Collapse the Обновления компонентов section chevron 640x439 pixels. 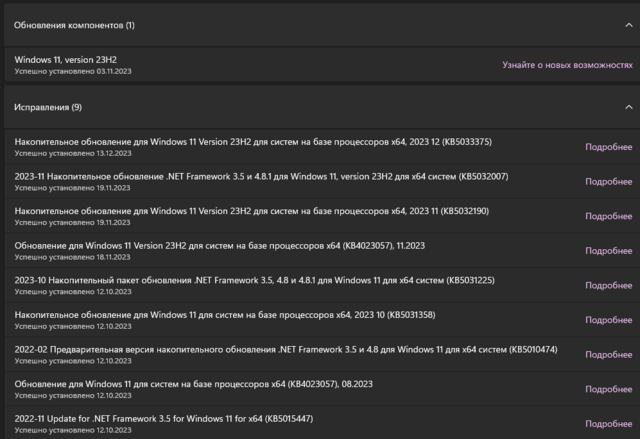pos(627,24)
